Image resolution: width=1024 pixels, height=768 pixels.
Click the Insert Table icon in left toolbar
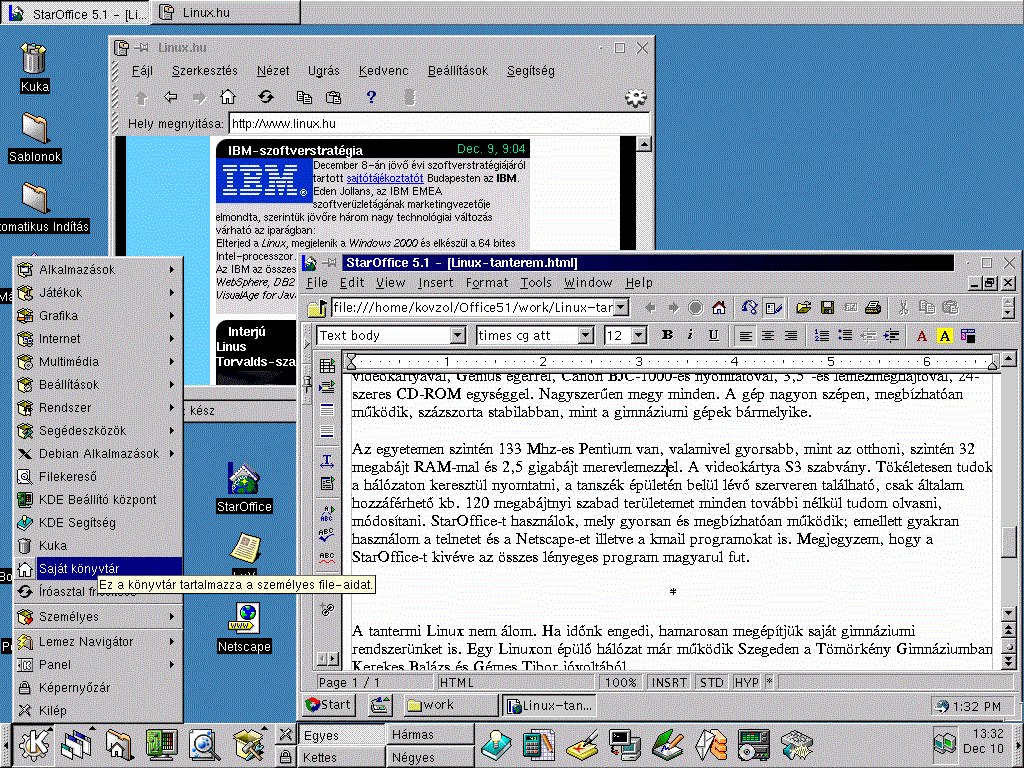(x=327, y=365)
